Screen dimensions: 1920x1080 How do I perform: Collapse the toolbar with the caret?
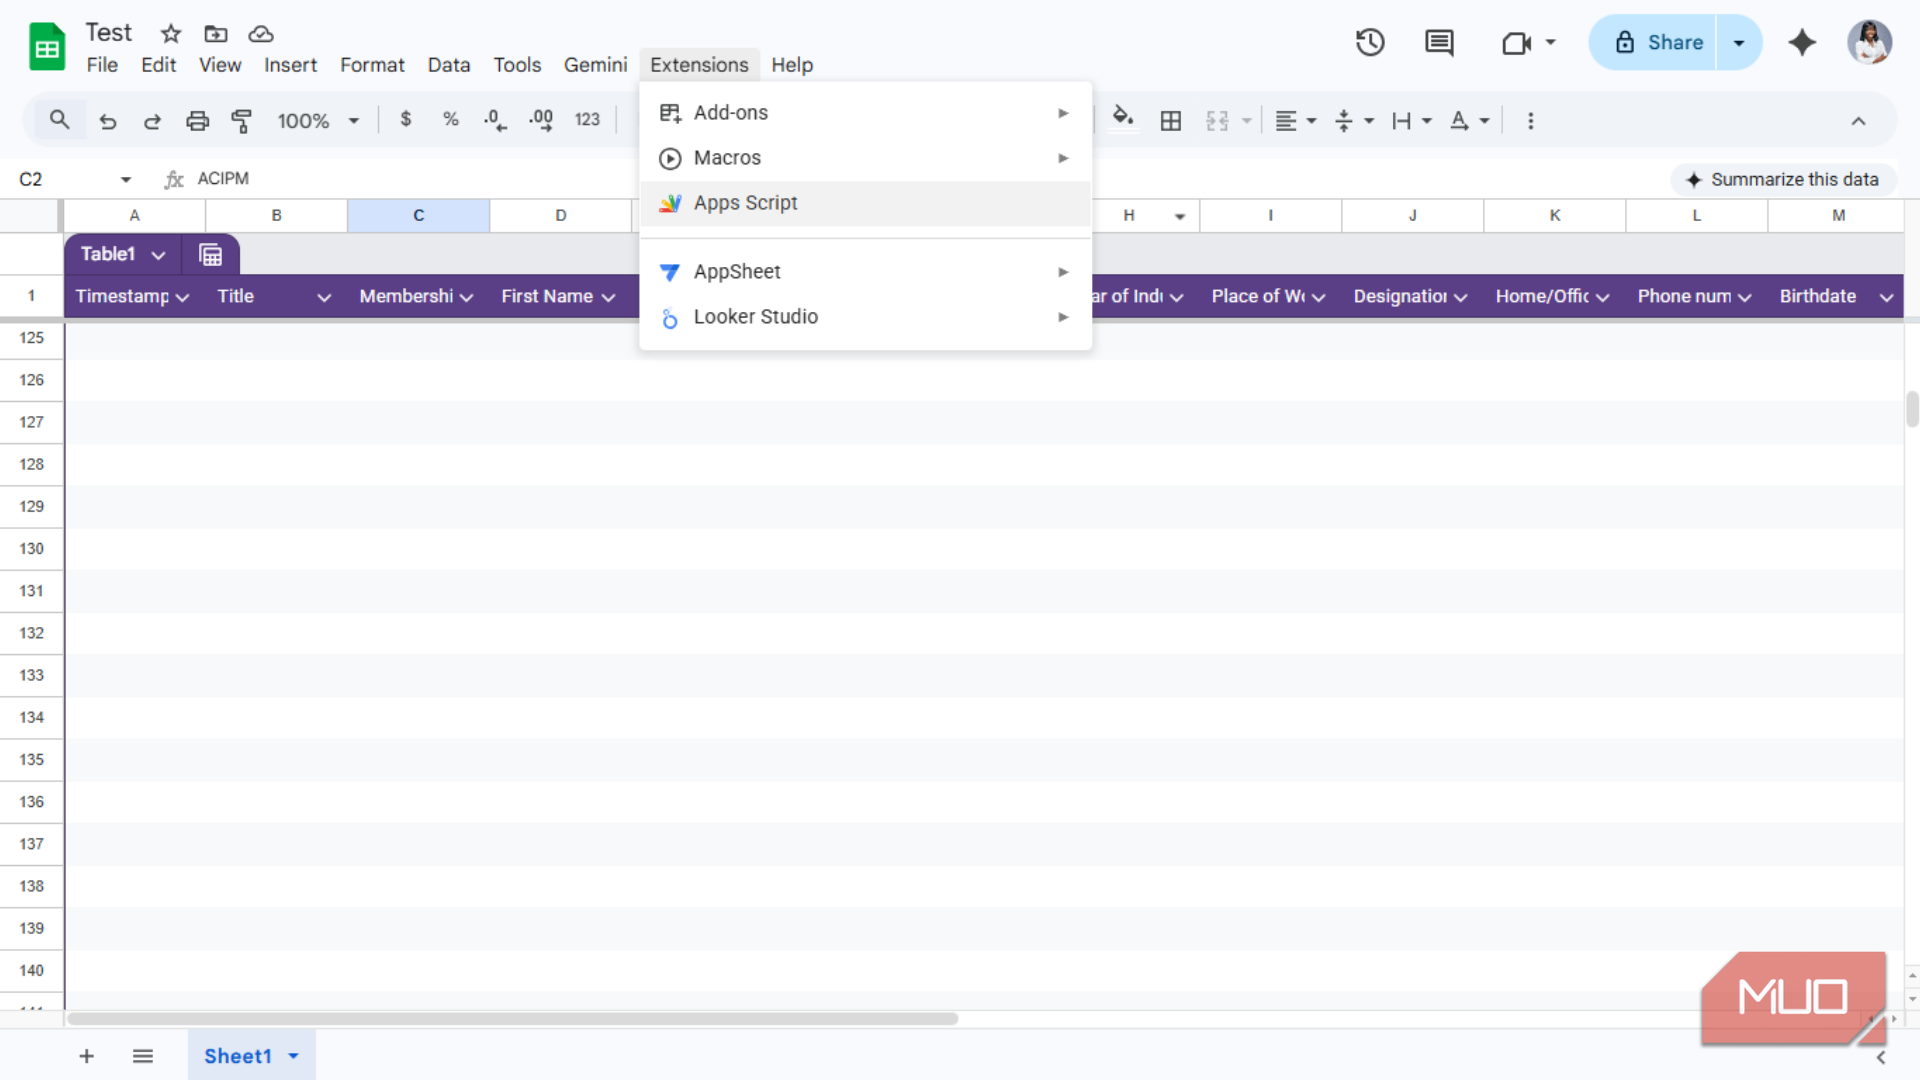pos(1858,121)
